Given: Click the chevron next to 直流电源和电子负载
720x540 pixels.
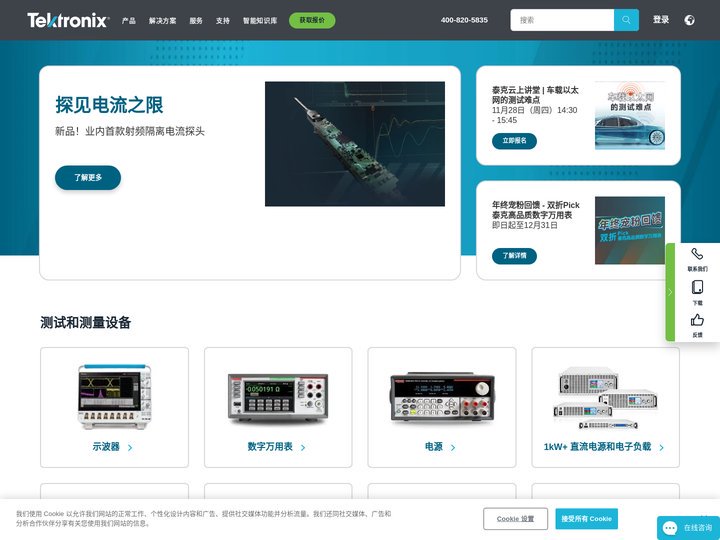Looking at the screenshot, I should coord(662,448).
